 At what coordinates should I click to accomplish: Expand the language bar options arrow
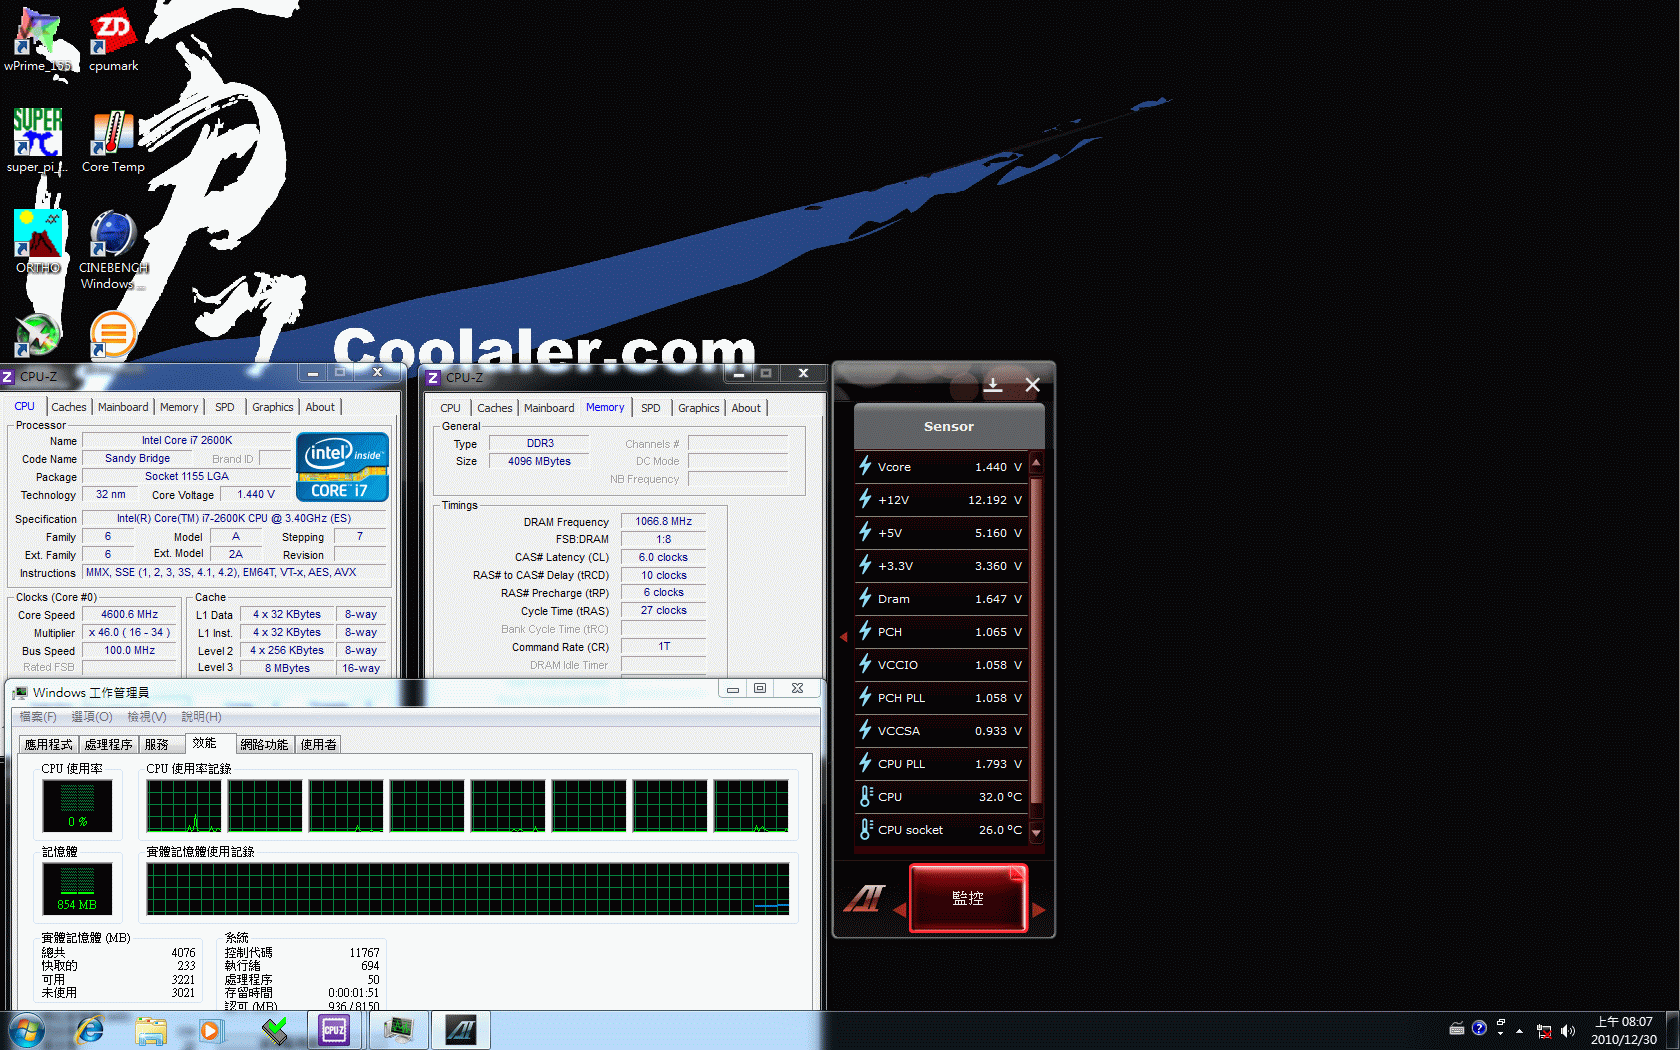pyautogui.click(x=1500, y=1033)
